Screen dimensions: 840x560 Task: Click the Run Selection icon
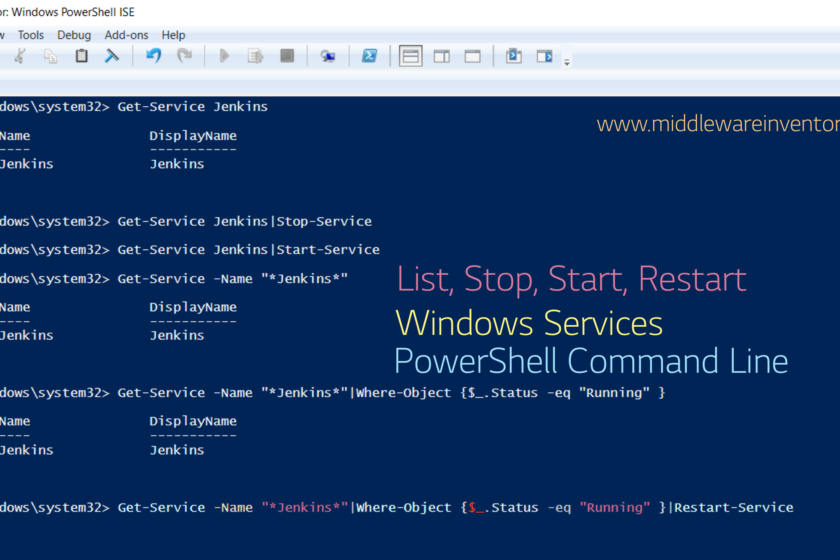(x=256, y=56)
